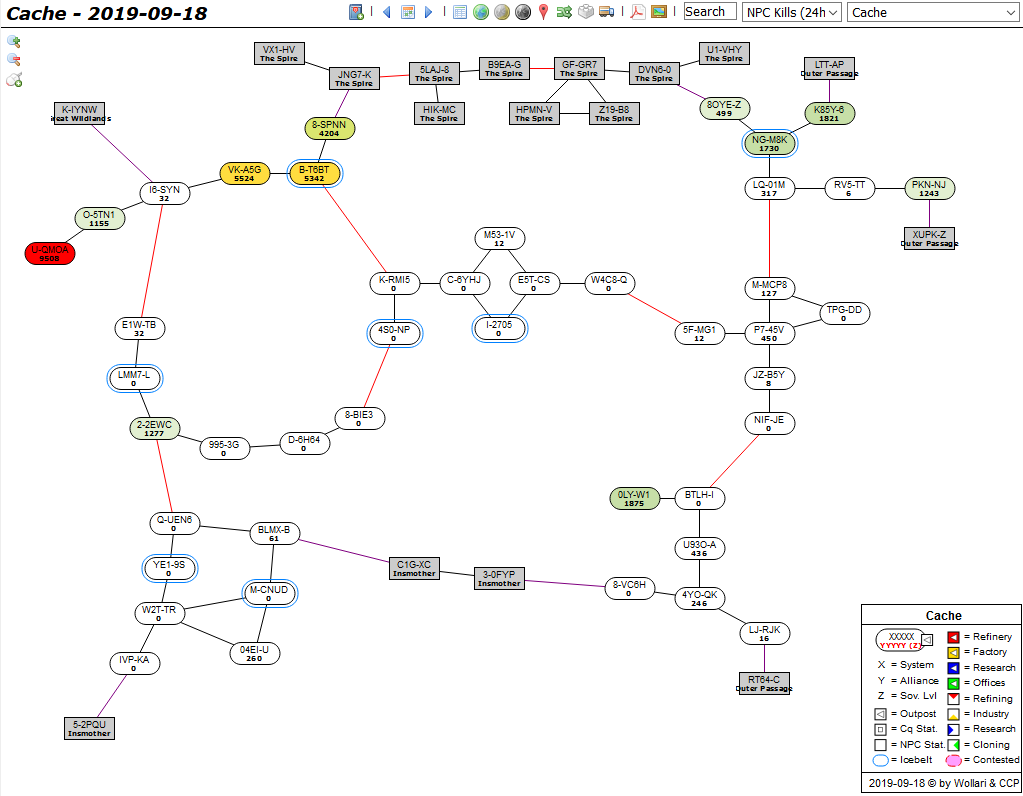Zoom out with magnifier minus icon
Screen dimensions: 1023x796
coord(14,60)
